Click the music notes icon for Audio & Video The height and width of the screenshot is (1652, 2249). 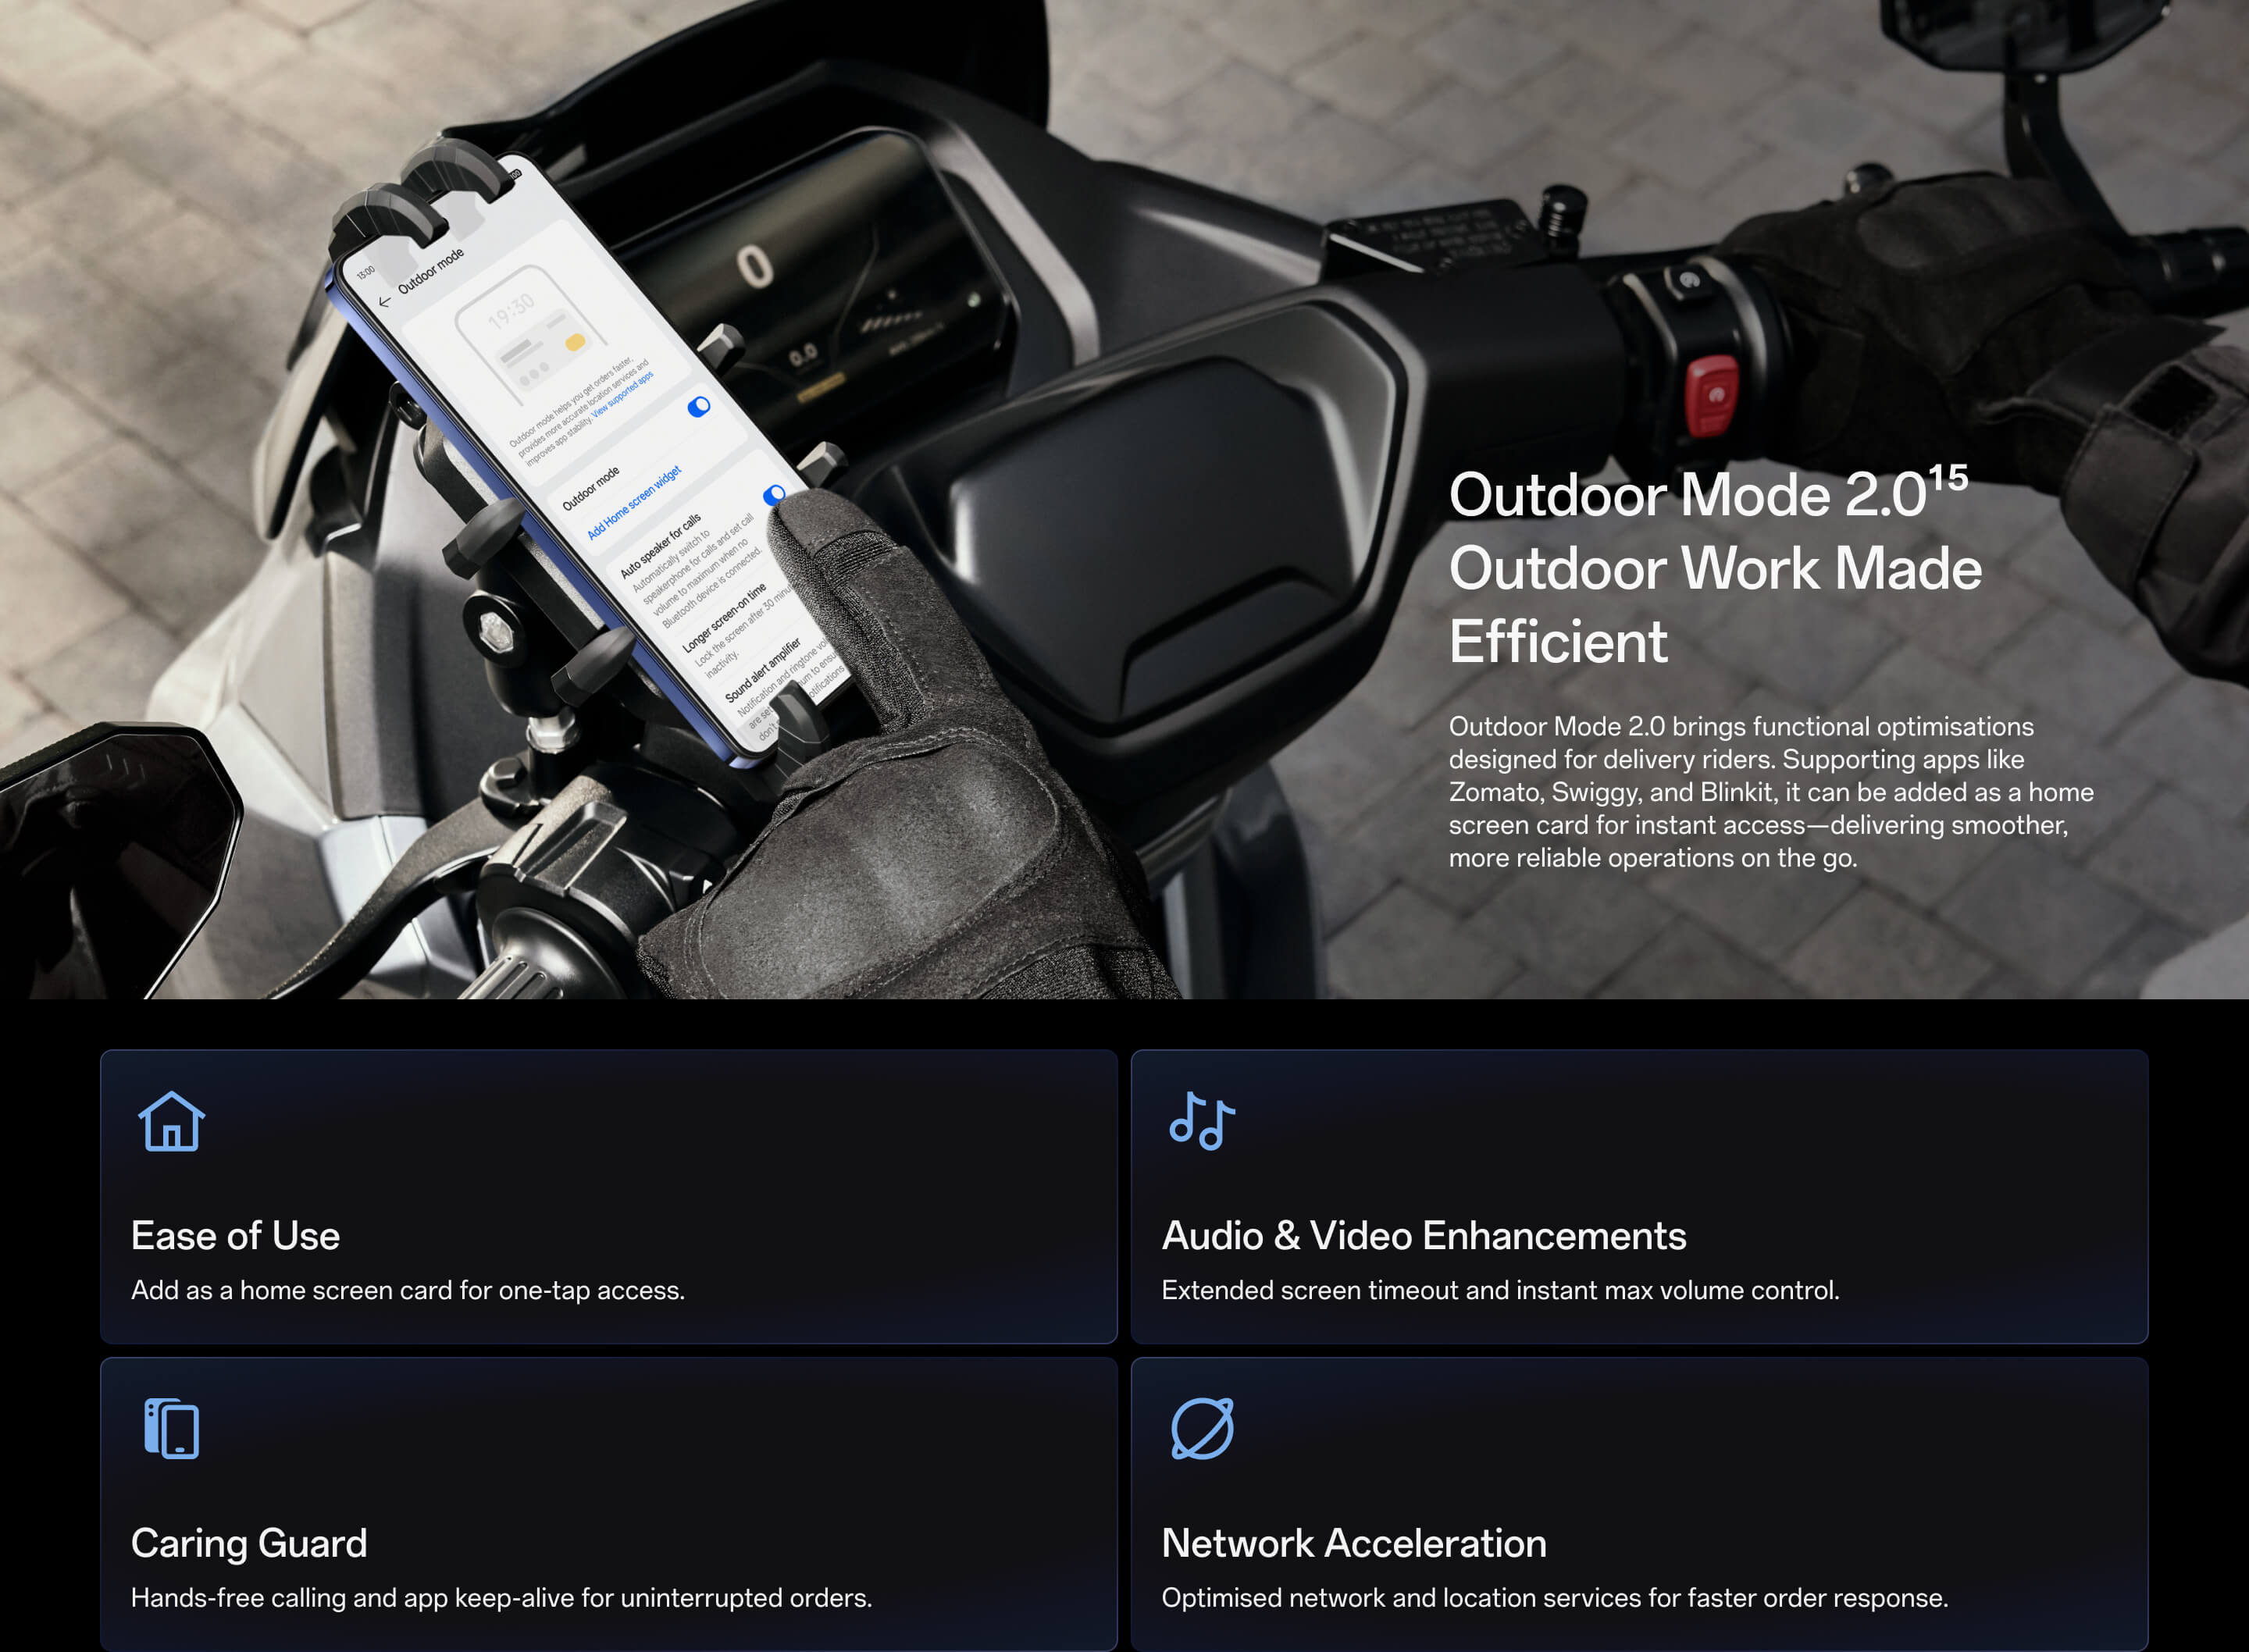[1202, 1121]
